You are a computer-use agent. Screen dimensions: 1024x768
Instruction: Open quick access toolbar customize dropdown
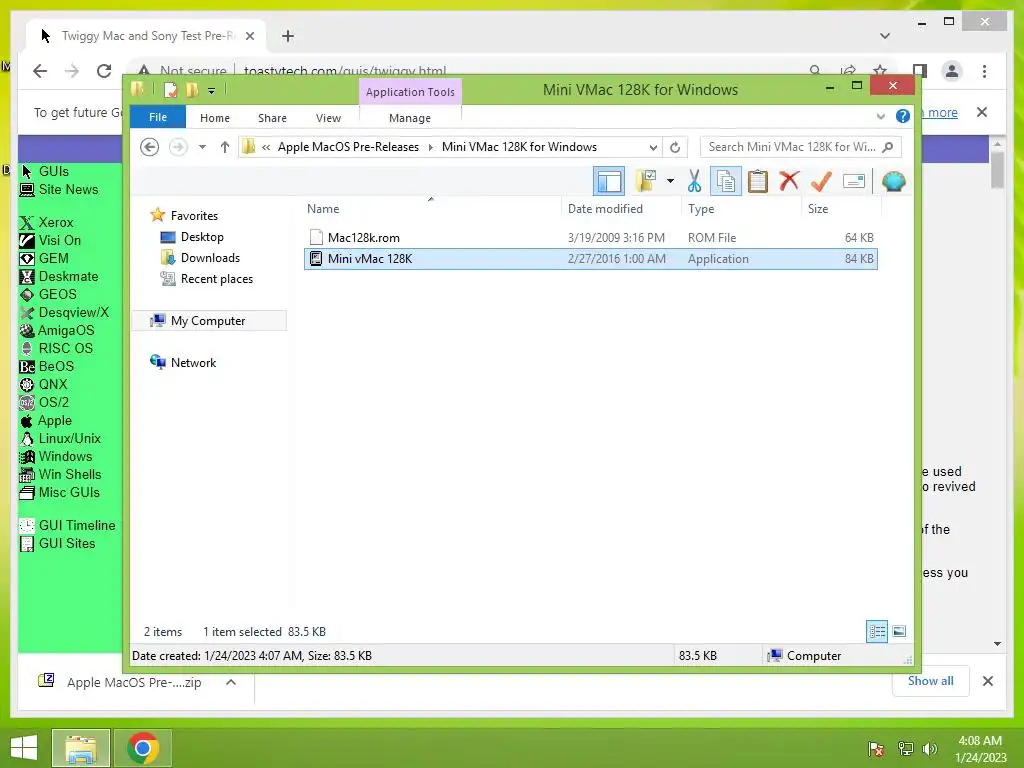(212, 91)
